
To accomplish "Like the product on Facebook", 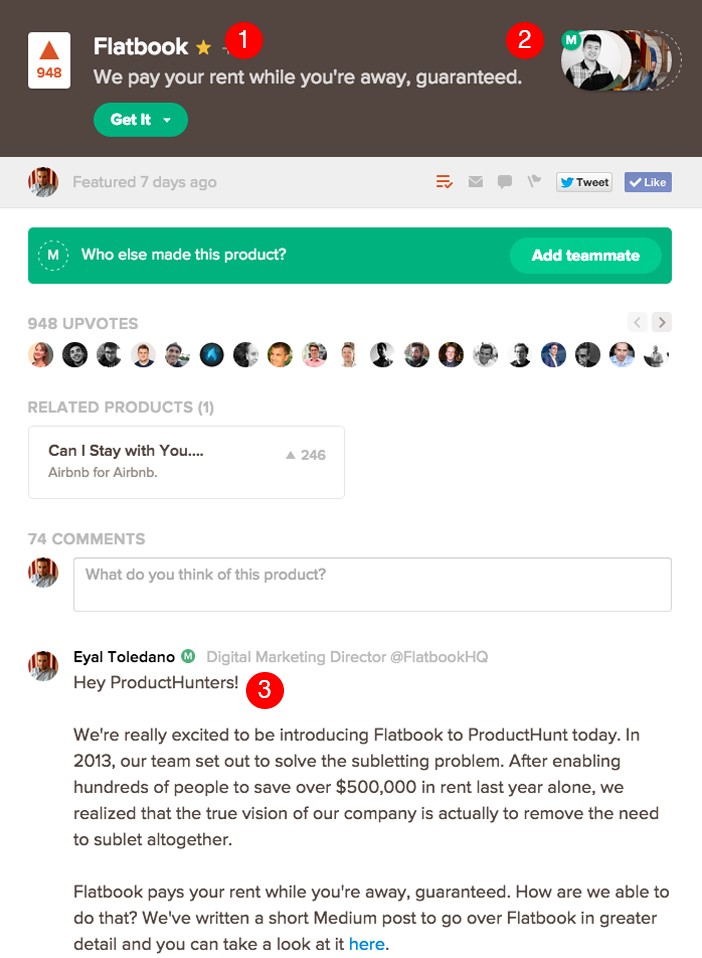I will point(647,182).
